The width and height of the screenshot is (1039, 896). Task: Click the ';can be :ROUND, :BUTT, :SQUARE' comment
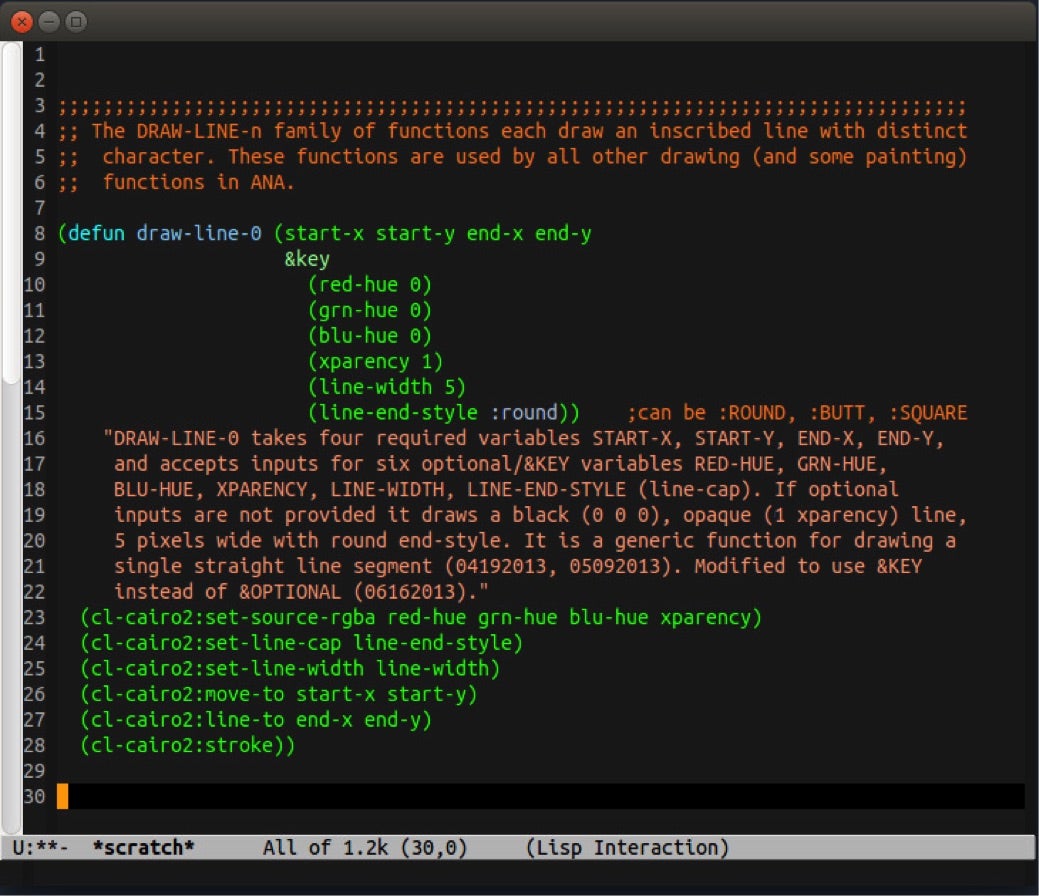coord(797,413)
